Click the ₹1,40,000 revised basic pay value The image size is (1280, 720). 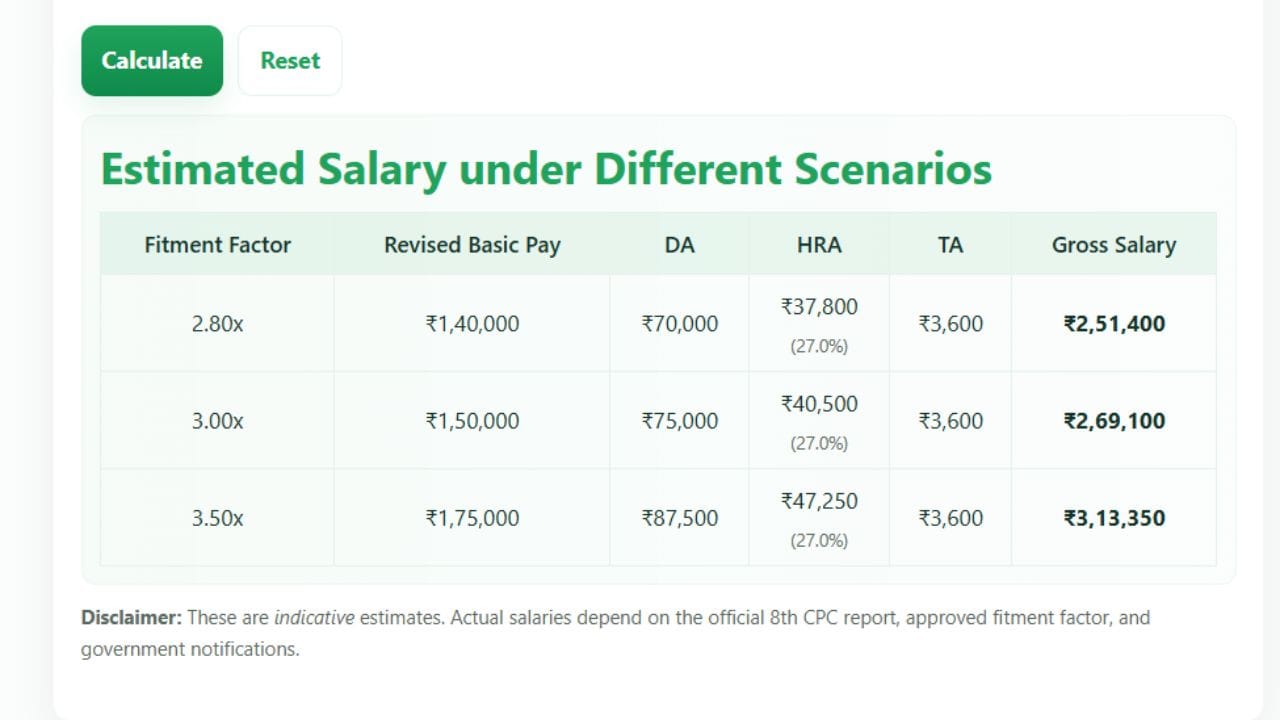(x=472, y=324)
